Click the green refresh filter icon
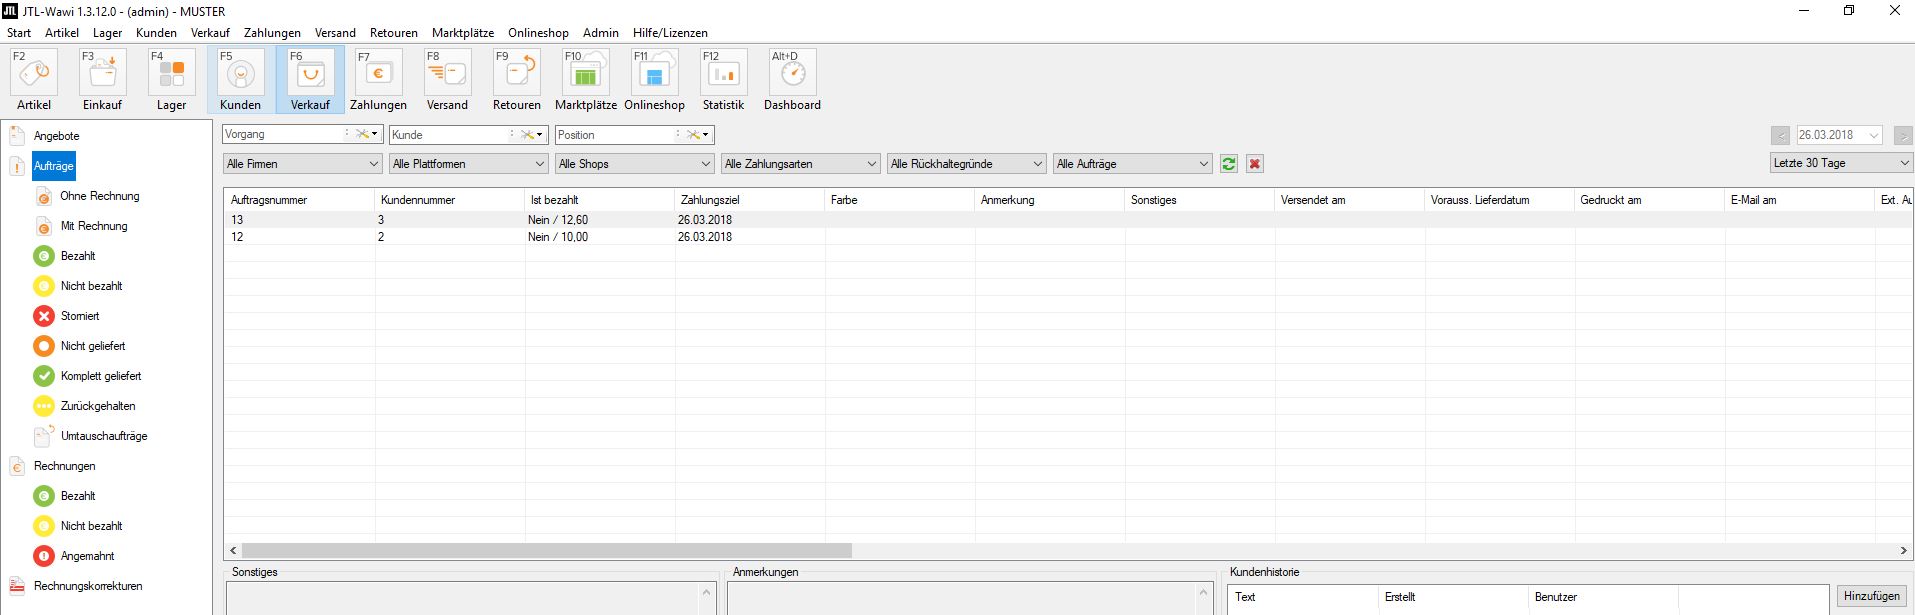The width and height of the screenshot is (1915, 615). tap(1229, 164)
